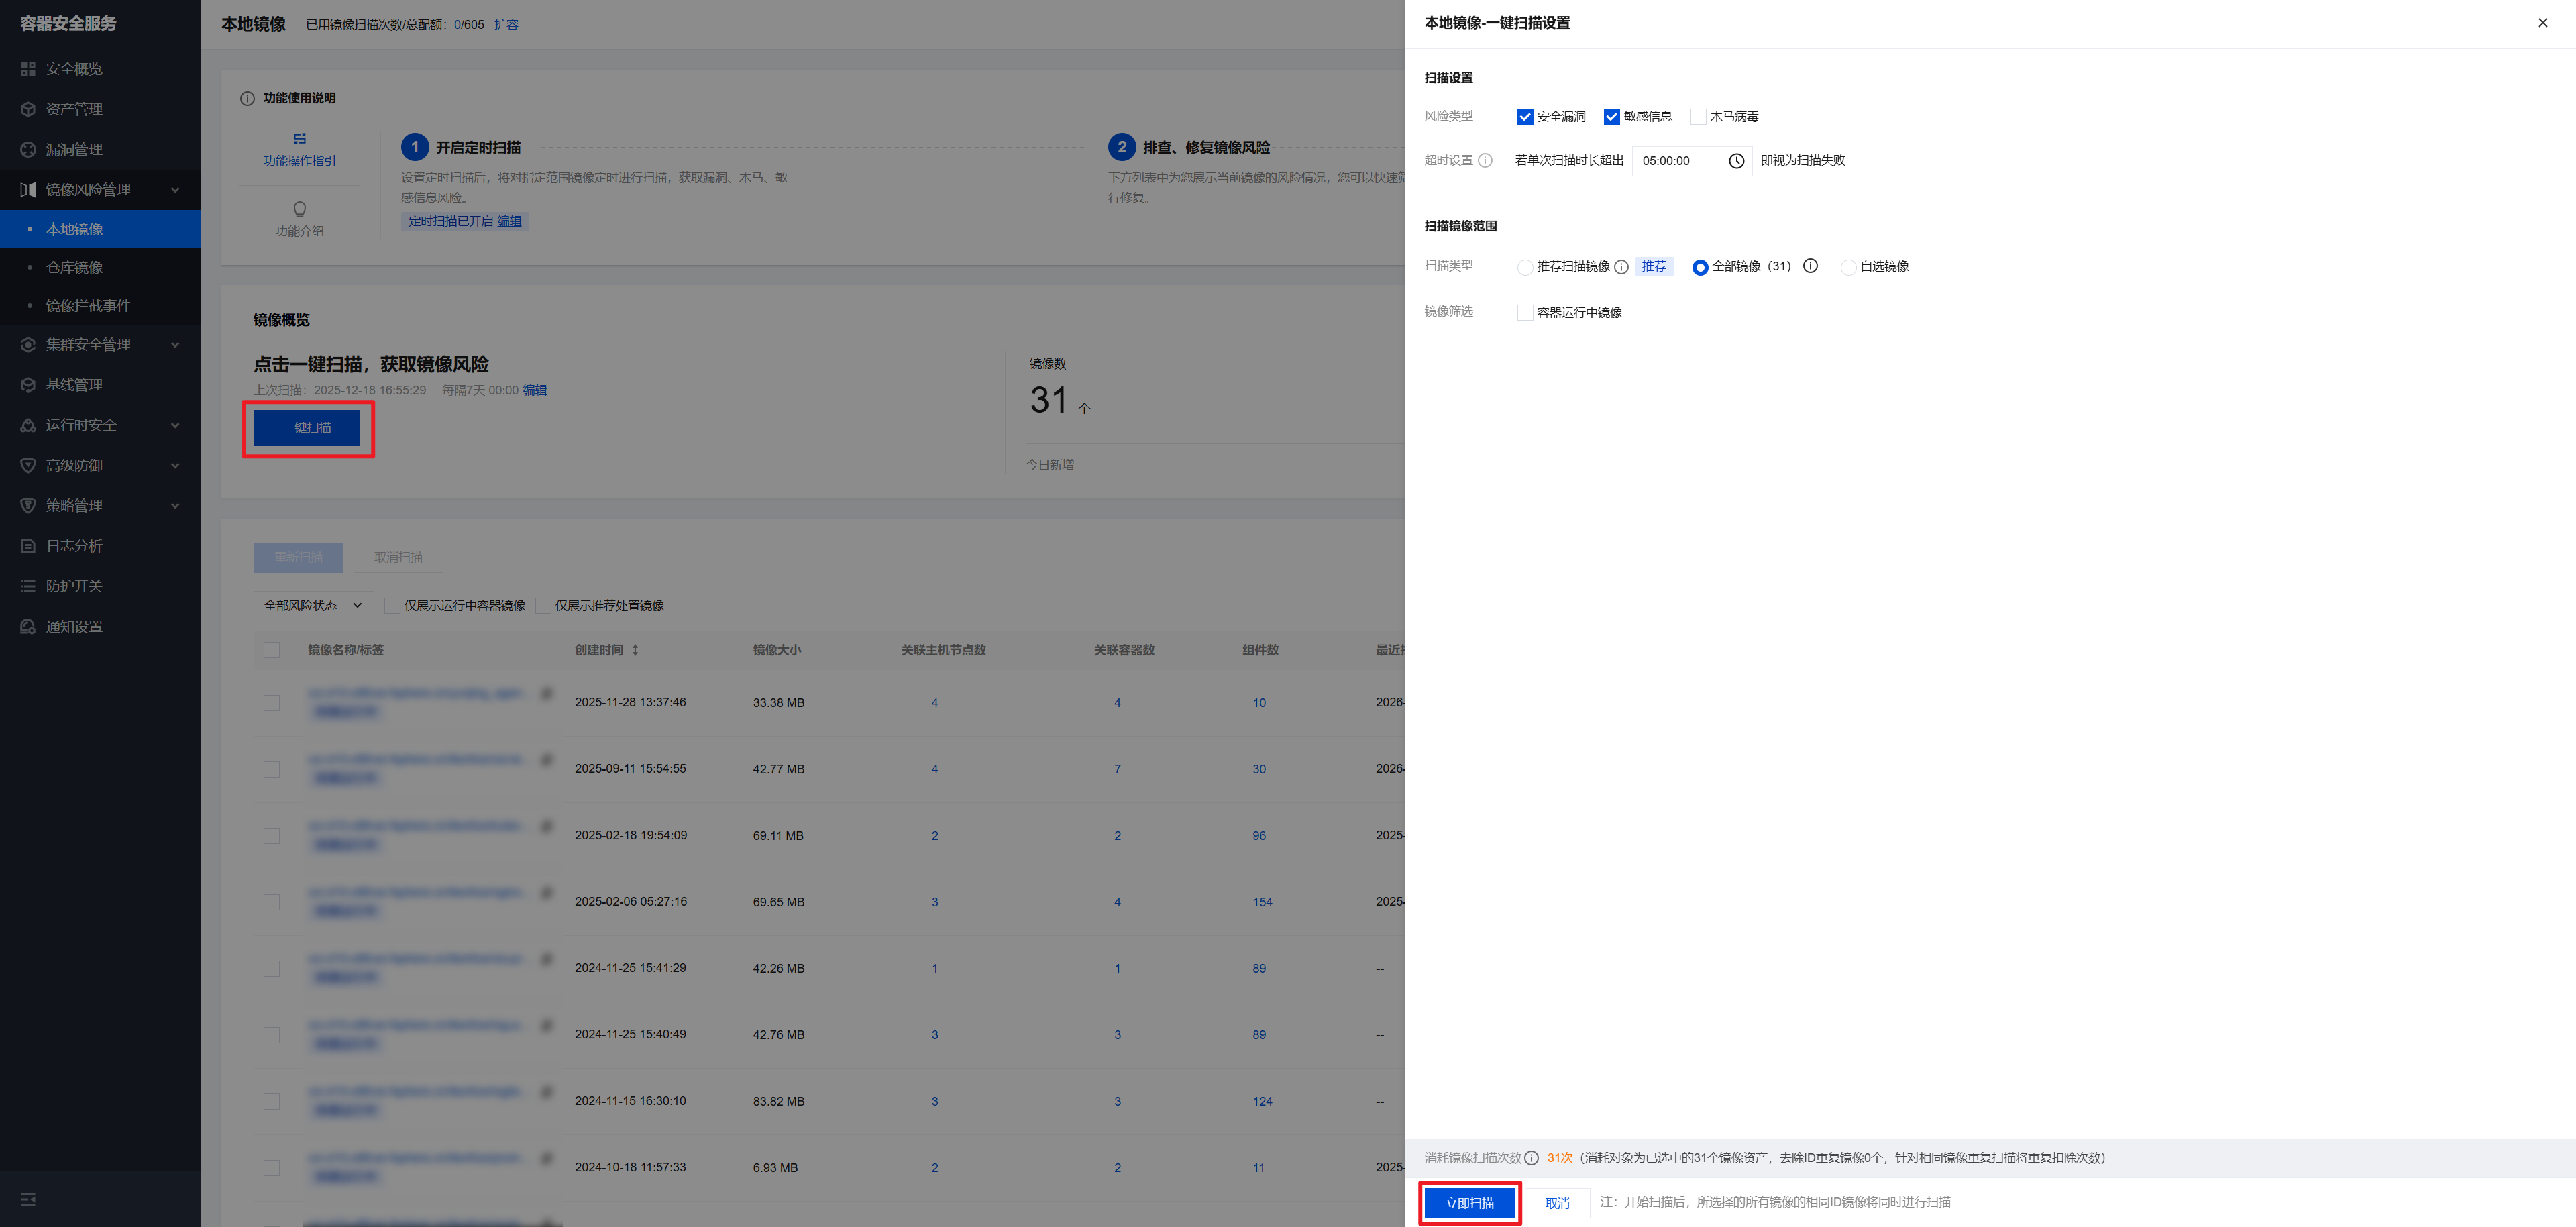
Task: Open 日志分析 in the sidebar
Action: pos(74,546)
